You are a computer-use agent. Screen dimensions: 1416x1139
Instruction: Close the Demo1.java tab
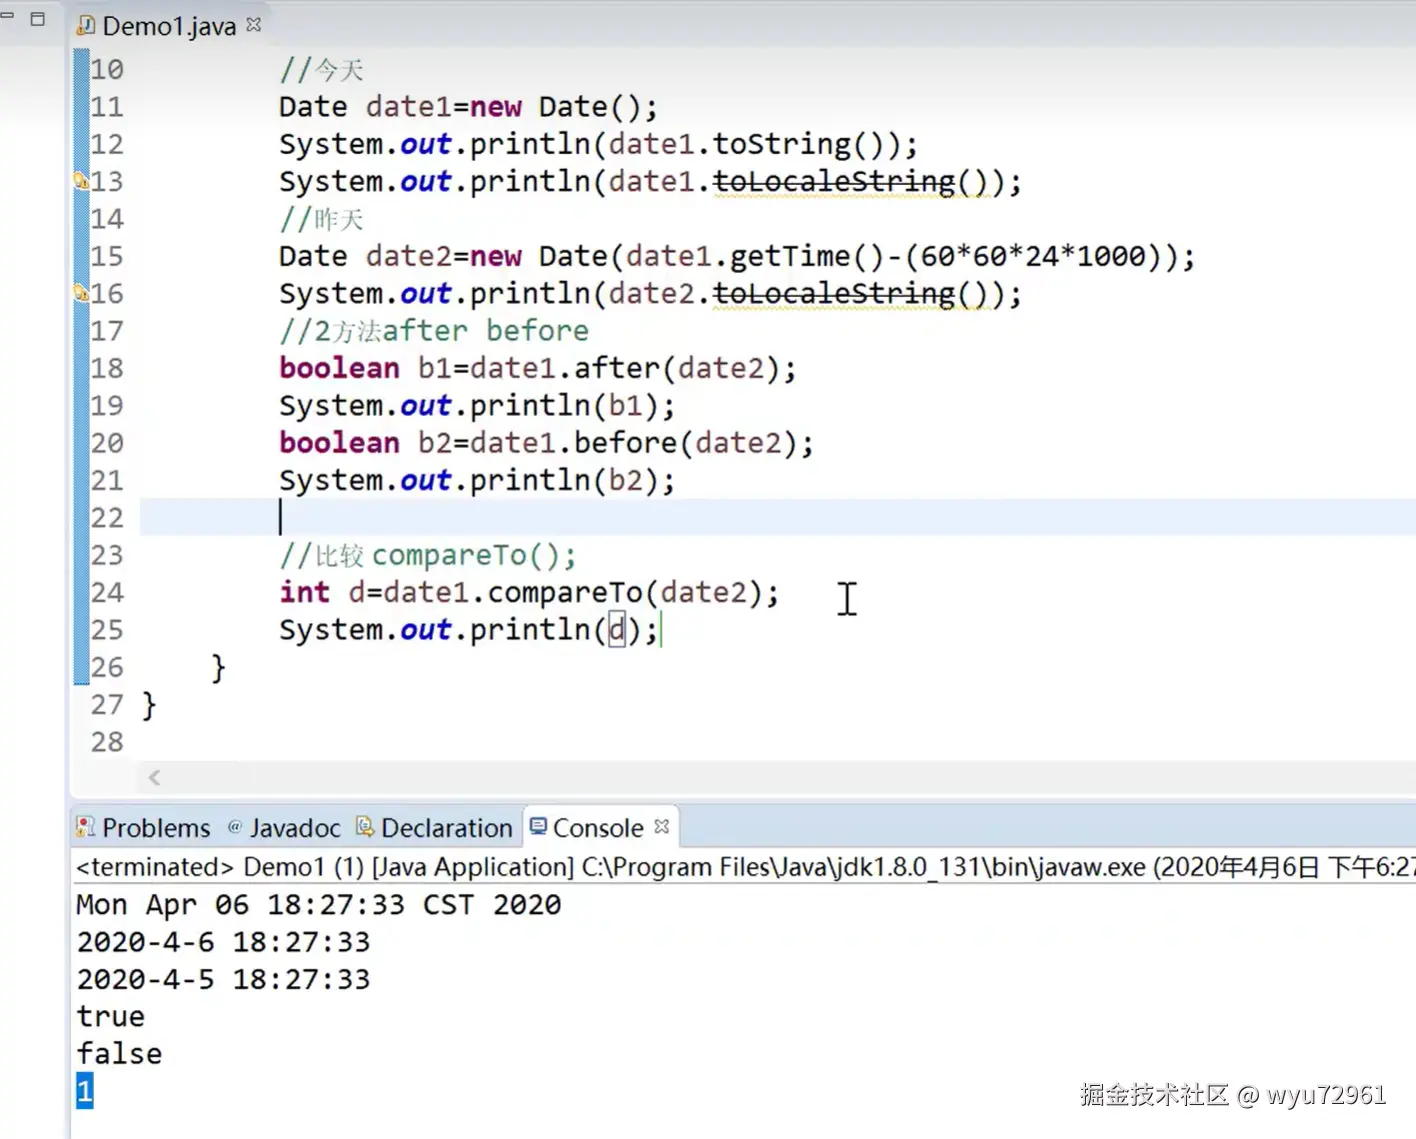pyautogui.click(x=254, y=24)
